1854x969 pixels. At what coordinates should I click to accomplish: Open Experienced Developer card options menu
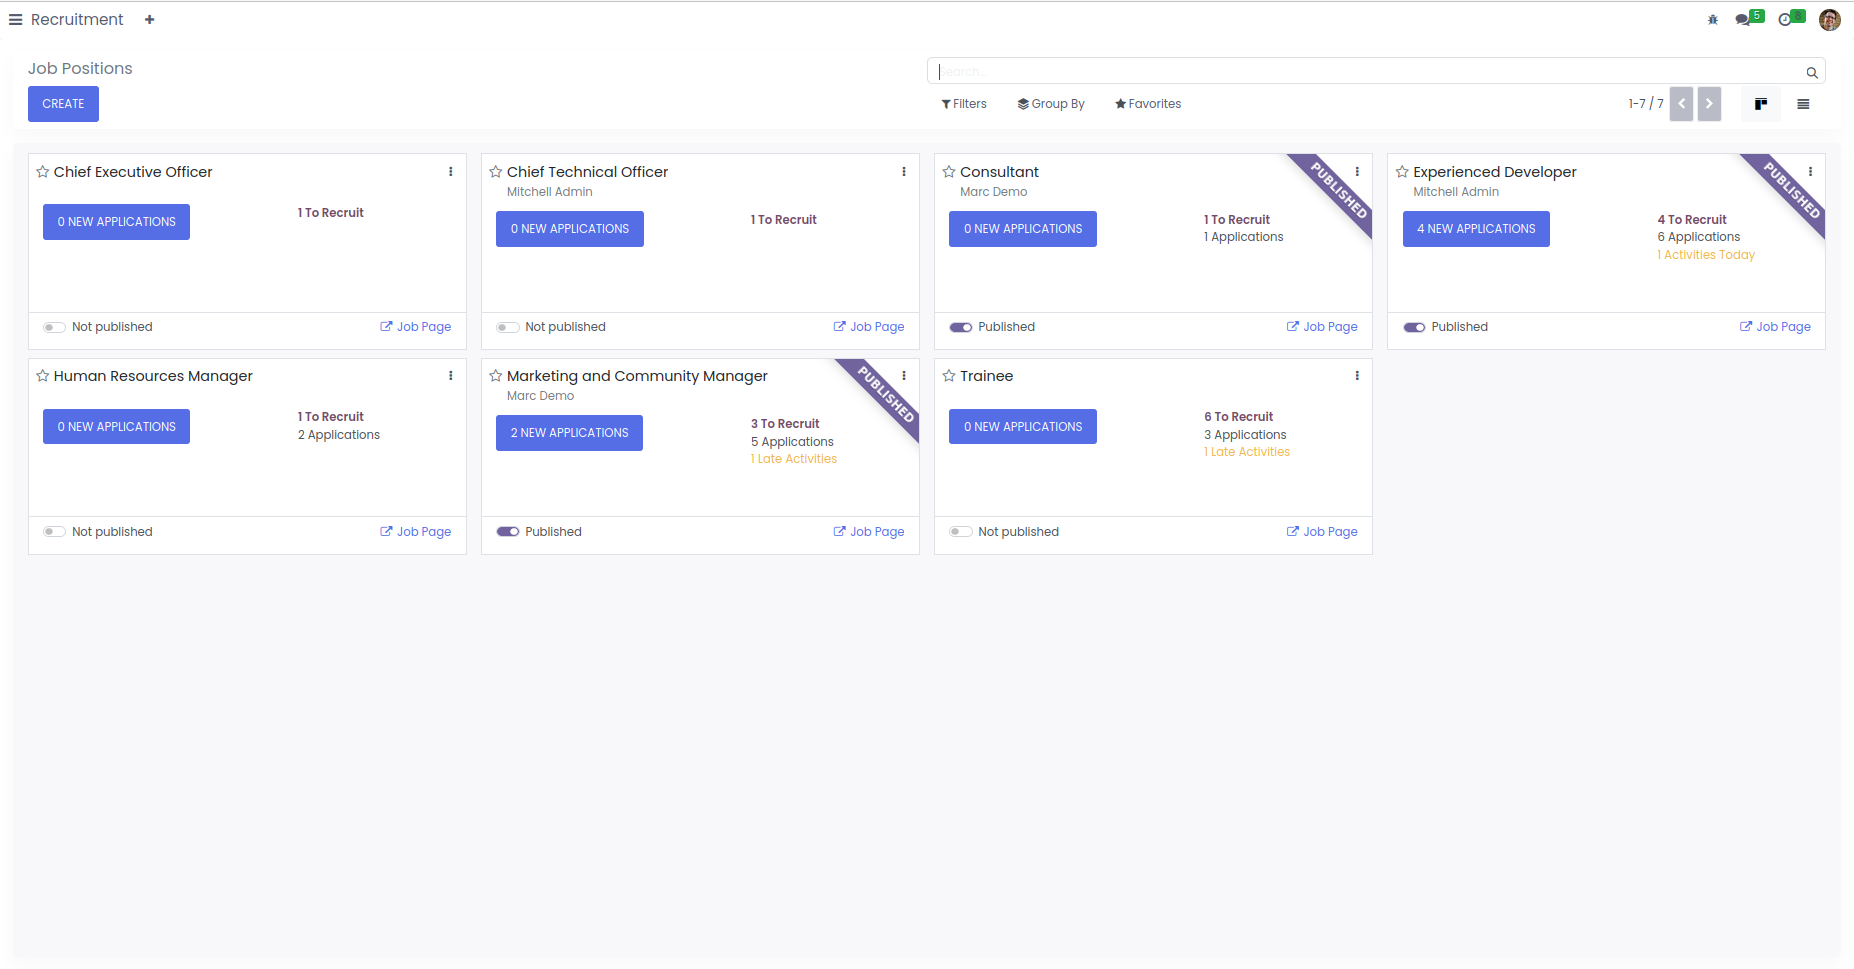point(1810,172)
